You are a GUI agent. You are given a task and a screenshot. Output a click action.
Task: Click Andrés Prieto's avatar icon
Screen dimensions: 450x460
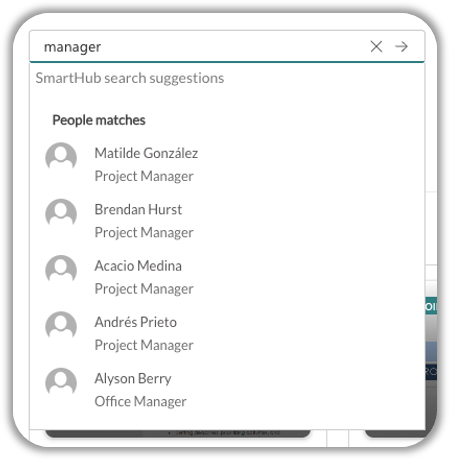(x=61, y=325)
